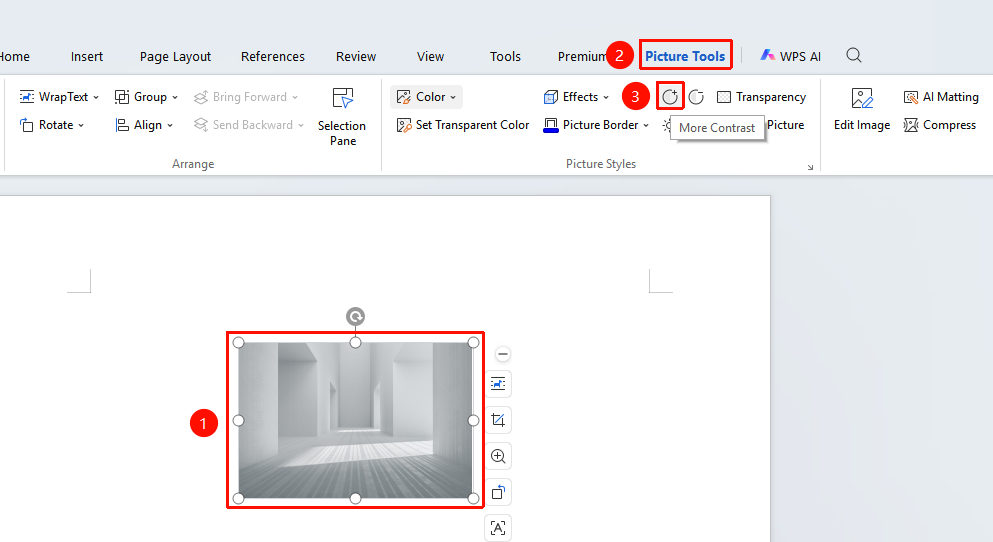
Task: Click the Less Contrast icon
Action: 696,97
